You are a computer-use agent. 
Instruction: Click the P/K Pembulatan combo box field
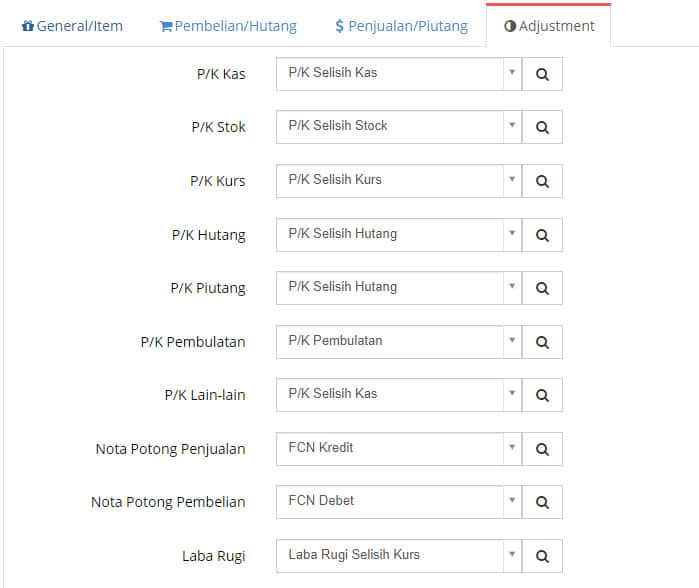tap(399, 342)
